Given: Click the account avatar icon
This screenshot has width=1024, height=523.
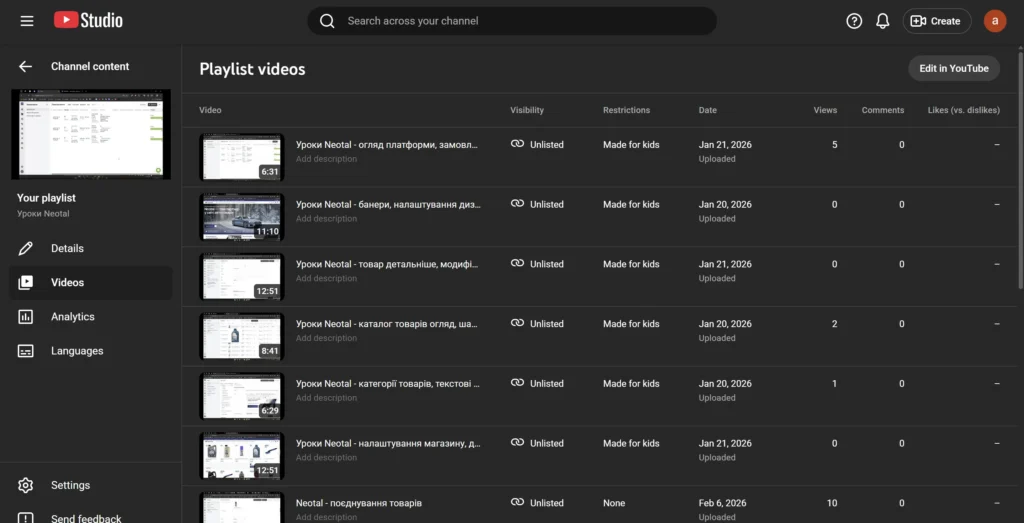Looking at the screenshot, I should (x=994, y=21).
